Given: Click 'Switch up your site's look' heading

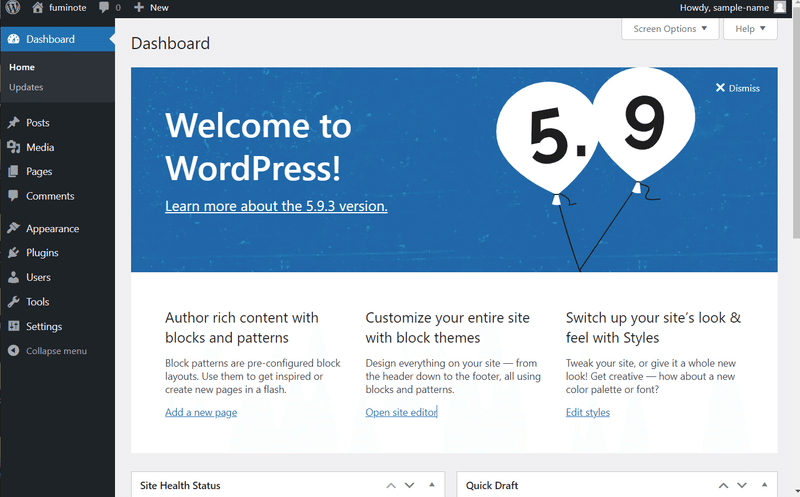Looking at the screenshot, I should 653,328.
